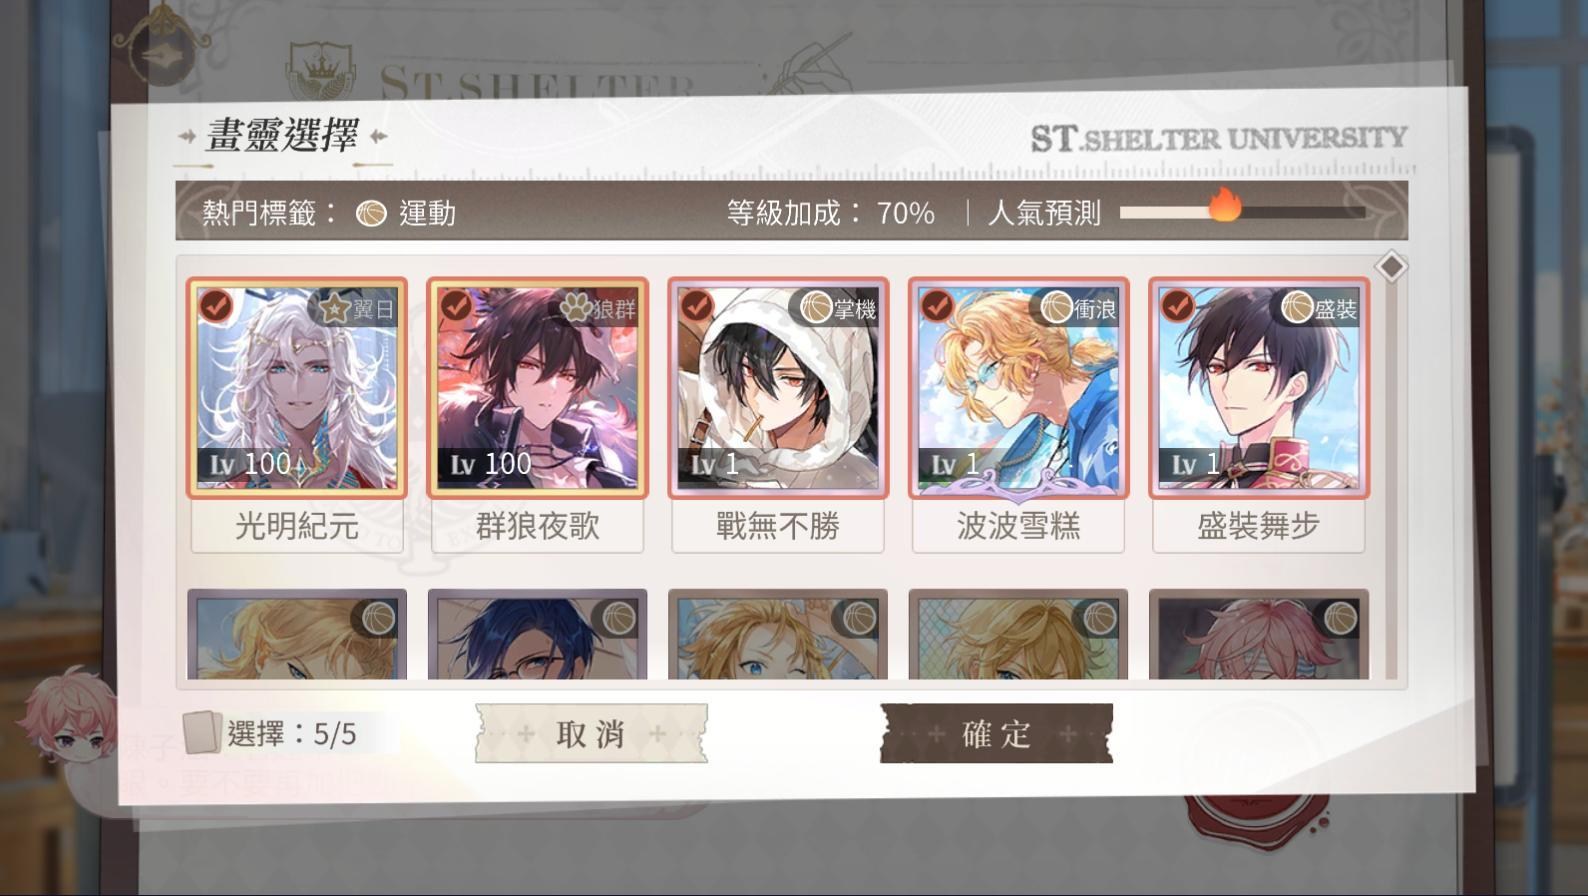
Task: Deselect the 波波雪糕 card checkmark
Action: pos(936,305)
